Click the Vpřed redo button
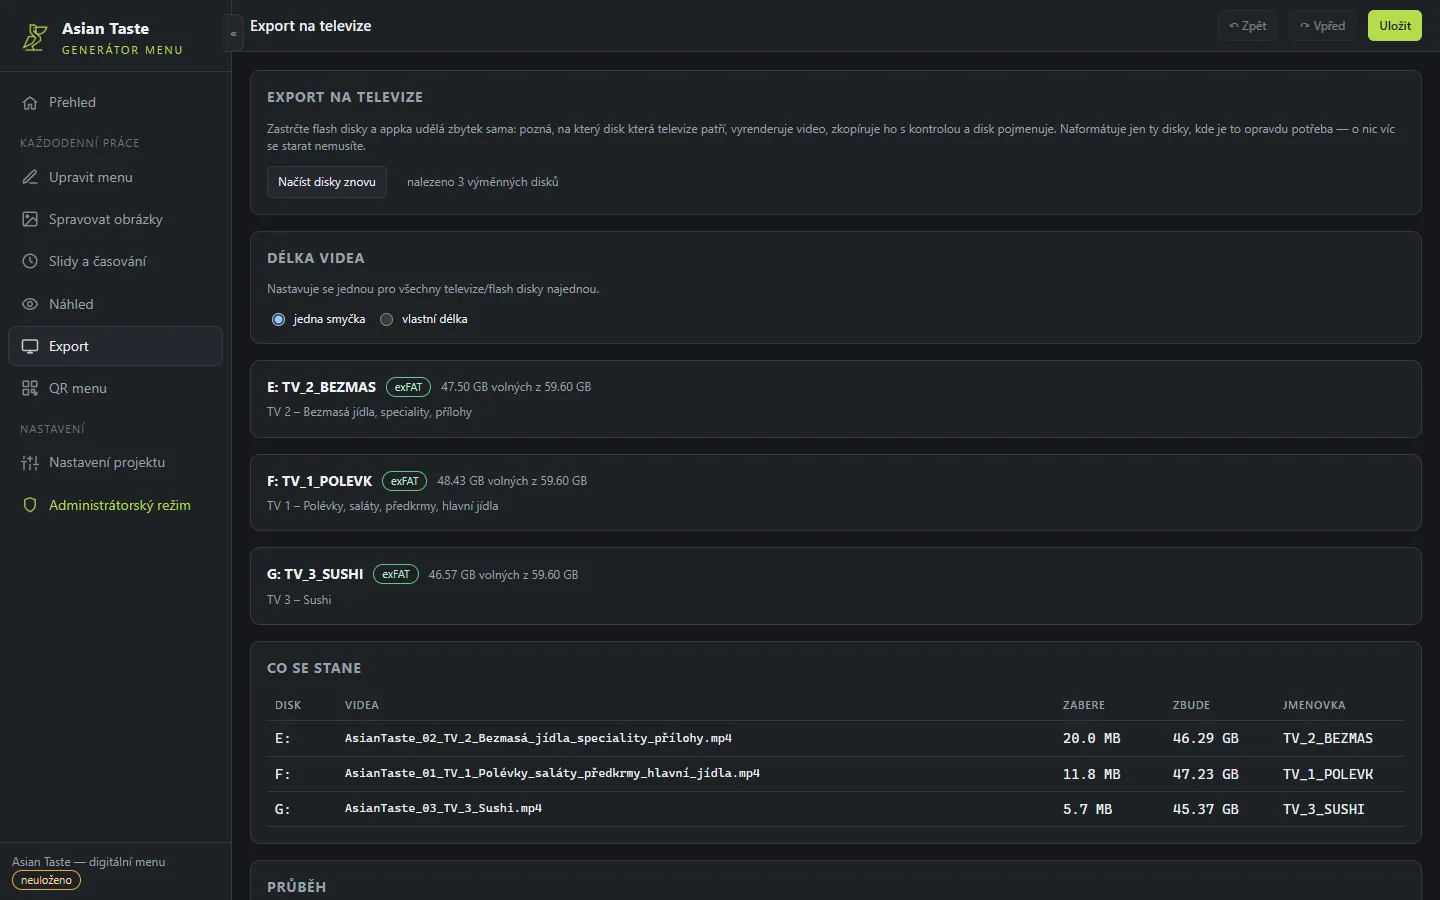This screenshot has height=900, width=1440. pyautogui.click(x=1322, y=26)
